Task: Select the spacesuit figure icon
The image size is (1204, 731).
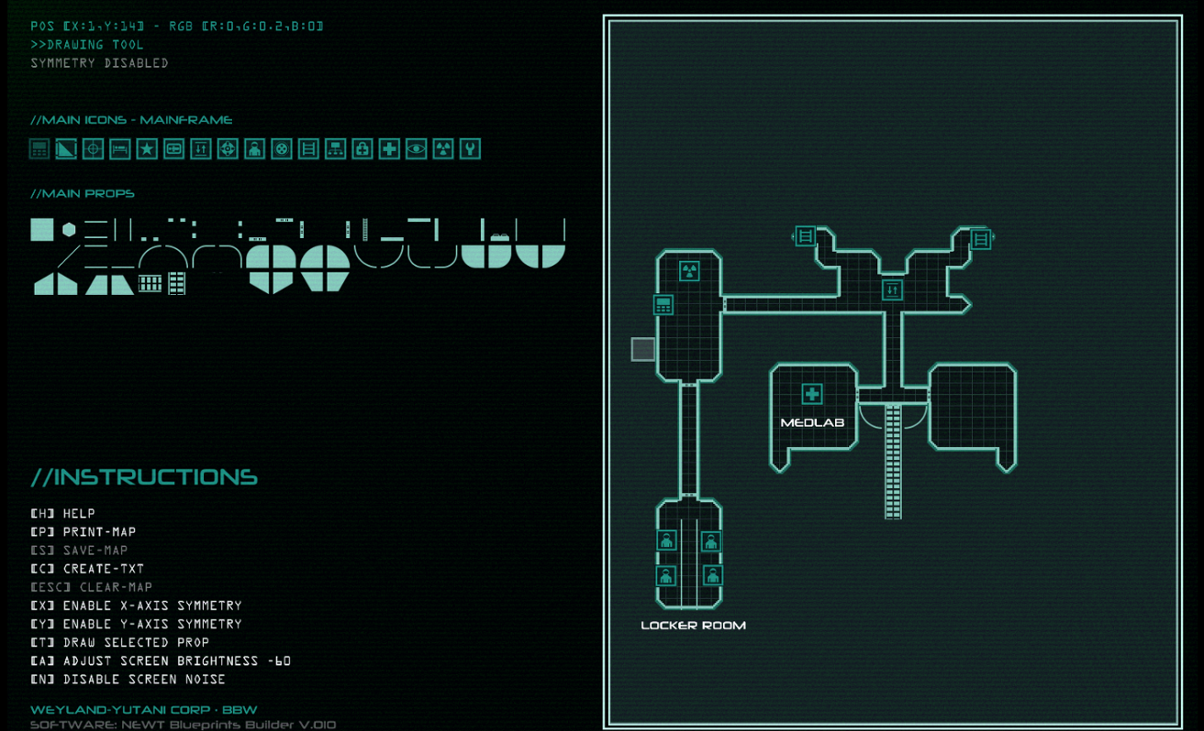Action: coord(254,148)
